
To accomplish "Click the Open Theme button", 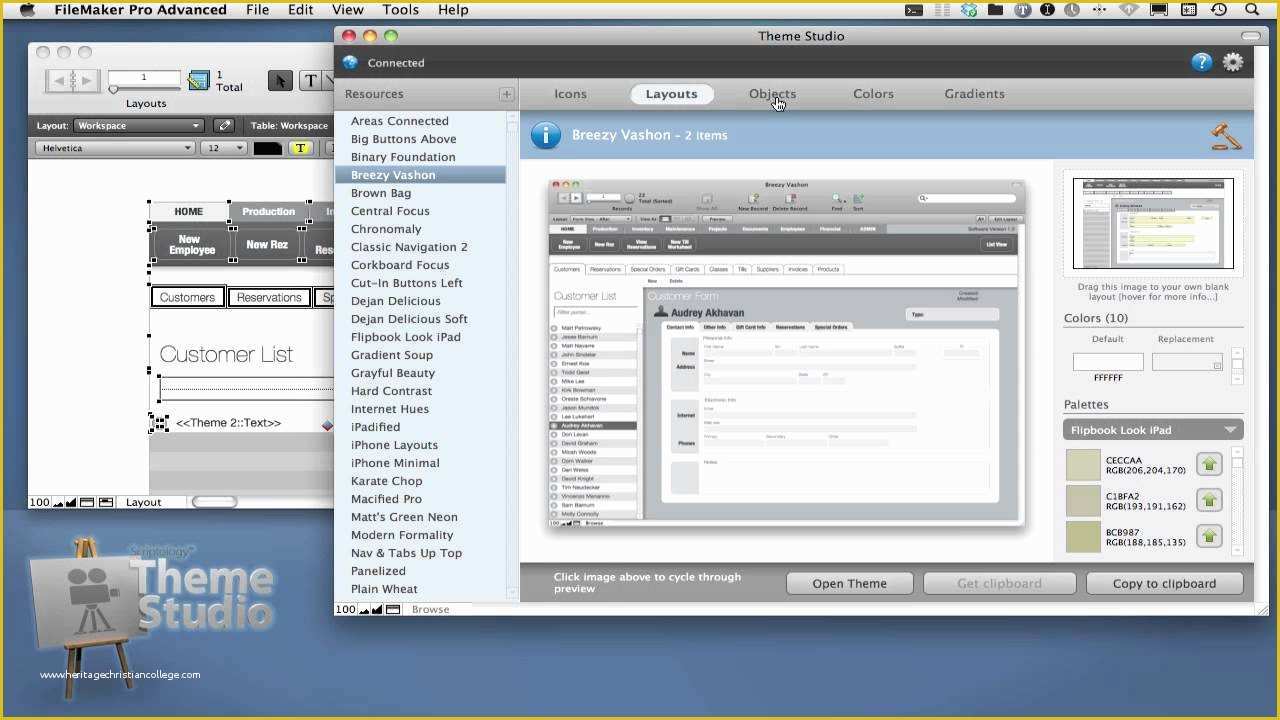I will pyautogui.click(x=849, y=584).
